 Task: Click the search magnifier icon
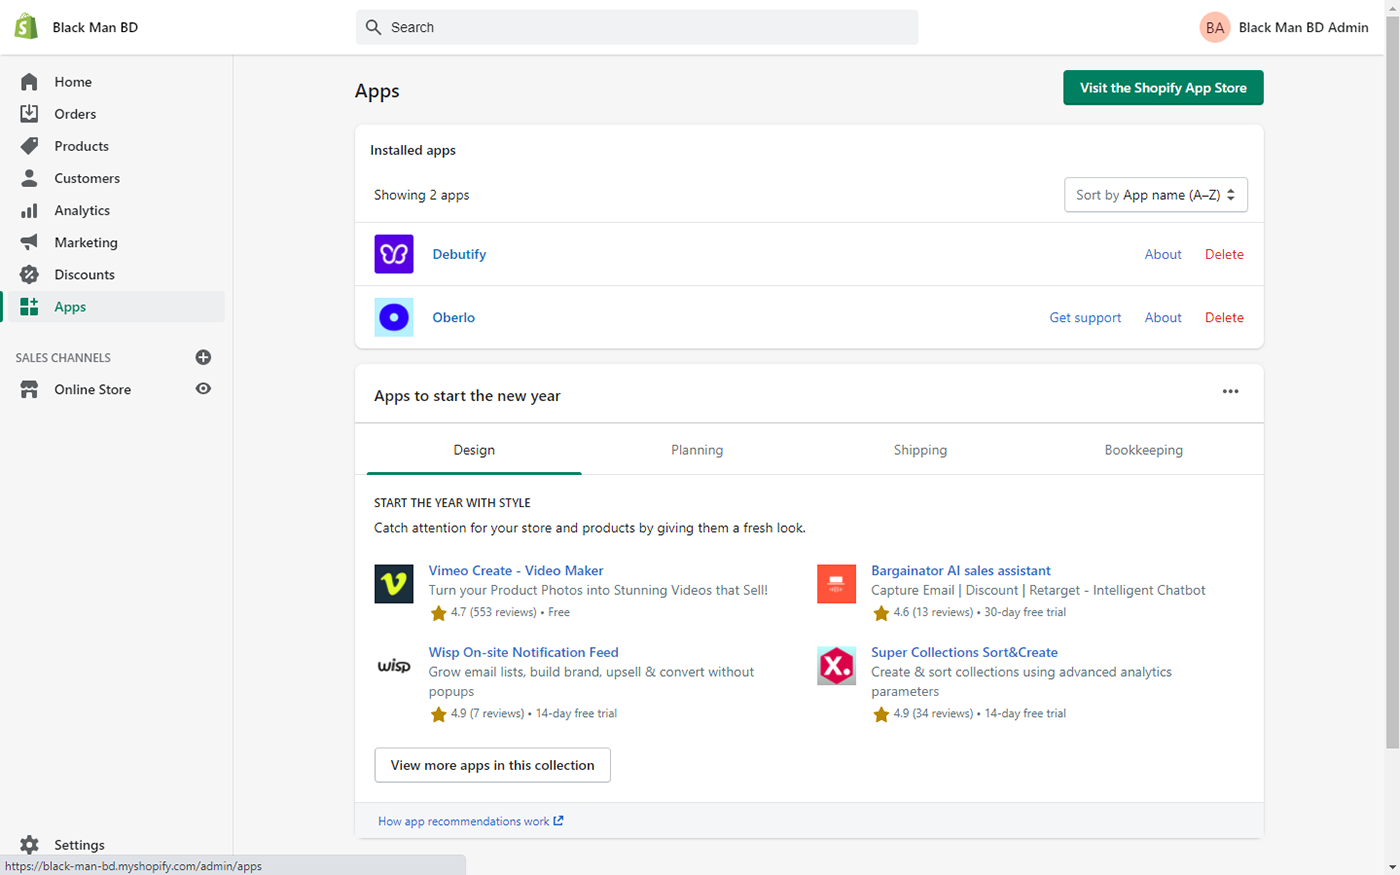point(373,27)
